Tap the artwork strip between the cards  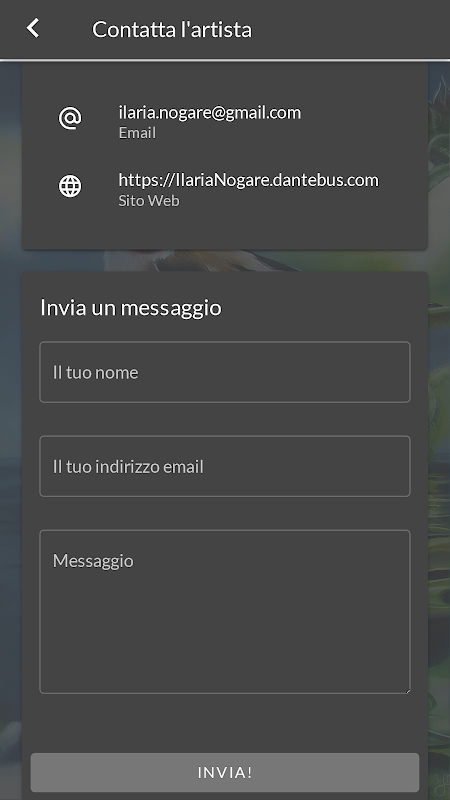click(225, 261)
